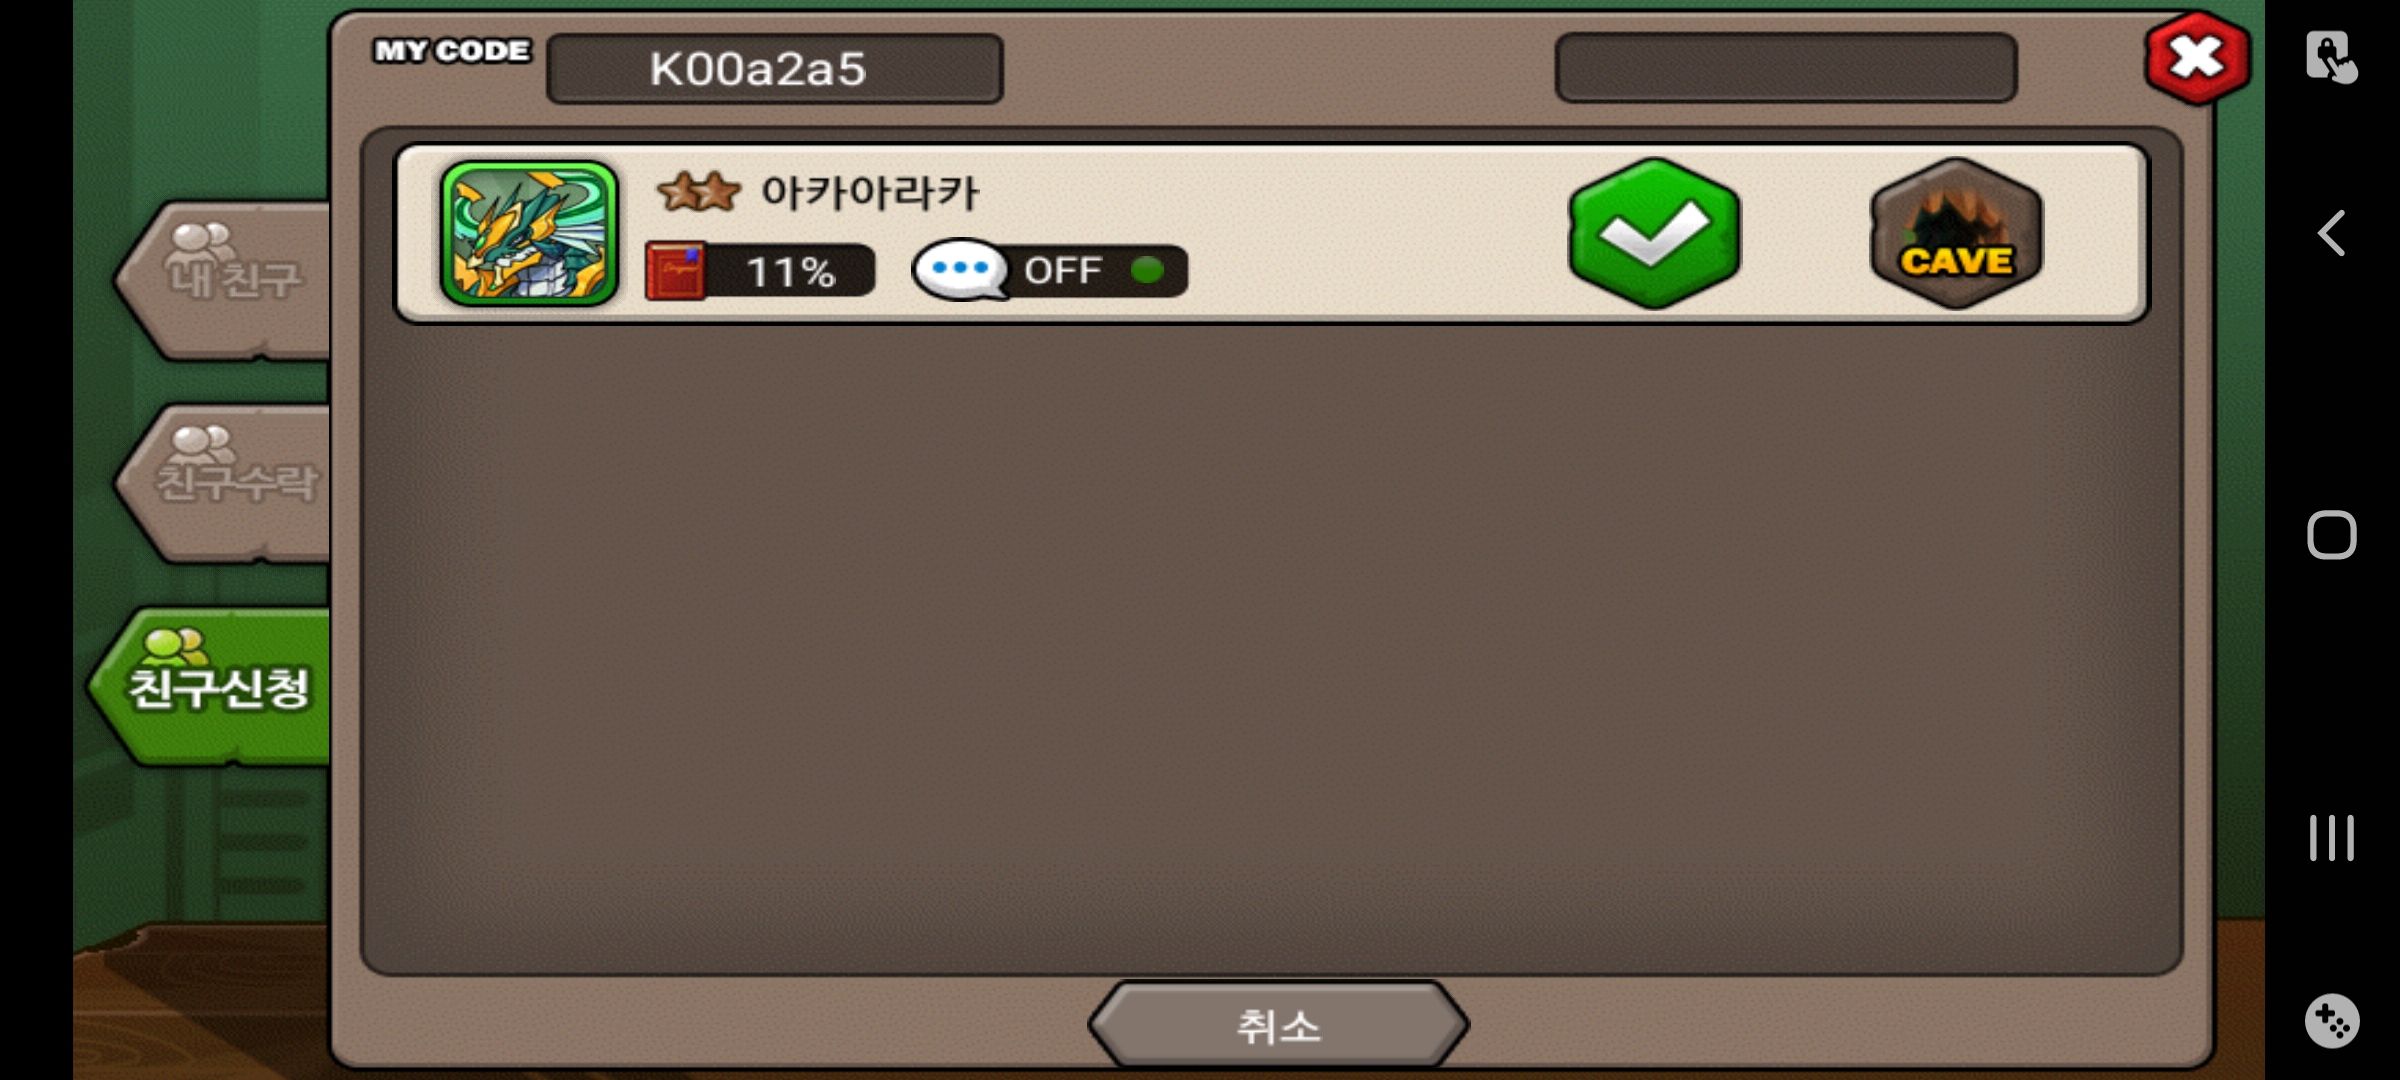The width and height of the screenshot is (2400, 1080).
Task: Switch to the 친구수락 tab
Action: (x=224, y=483)
